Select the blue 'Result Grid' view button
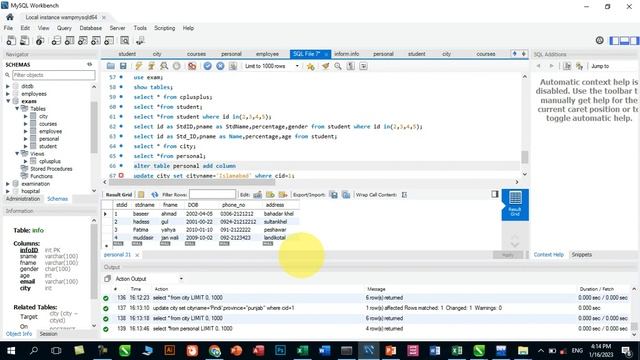The width and height of the screenshot is (640, 360). [x=515, y=204]
